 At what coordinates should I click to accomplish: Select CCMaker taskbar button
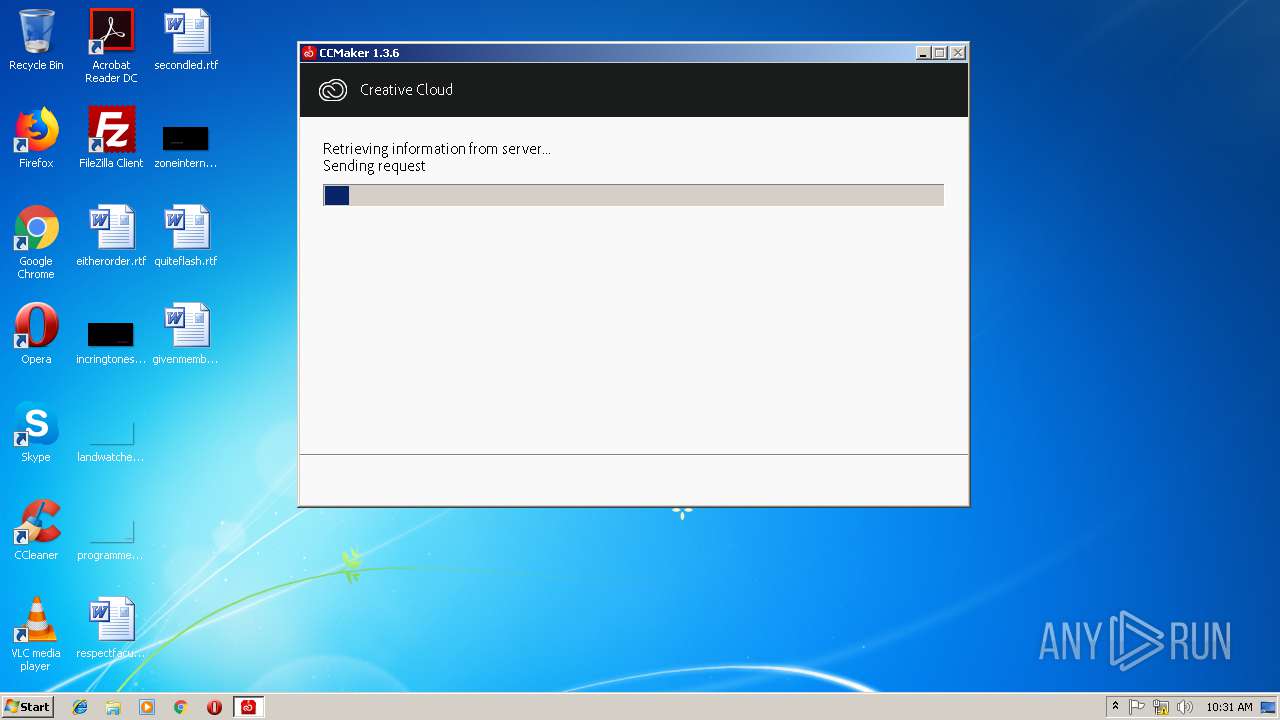(248, 707)
